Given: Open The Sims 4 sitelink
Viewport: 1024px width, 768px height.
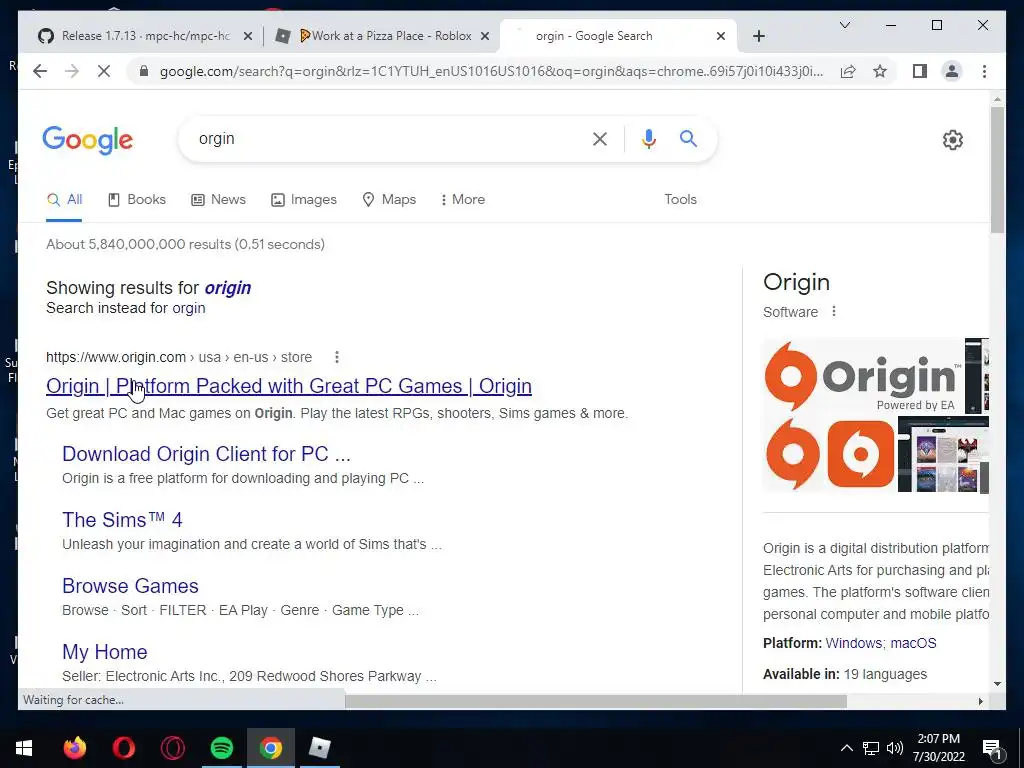Looking at the screenshot, I should coord(122,520).
